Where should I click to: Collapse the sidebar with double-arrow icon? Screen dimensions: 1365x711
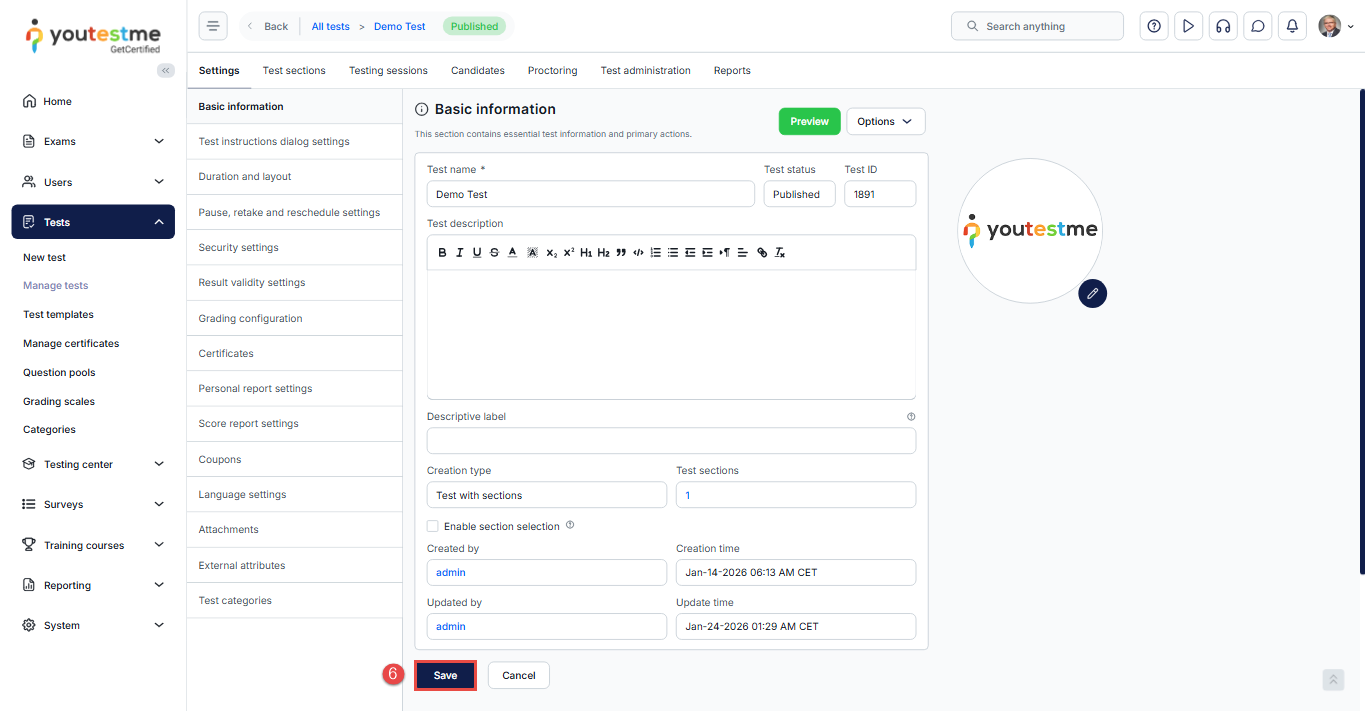[x=166, y=70]
